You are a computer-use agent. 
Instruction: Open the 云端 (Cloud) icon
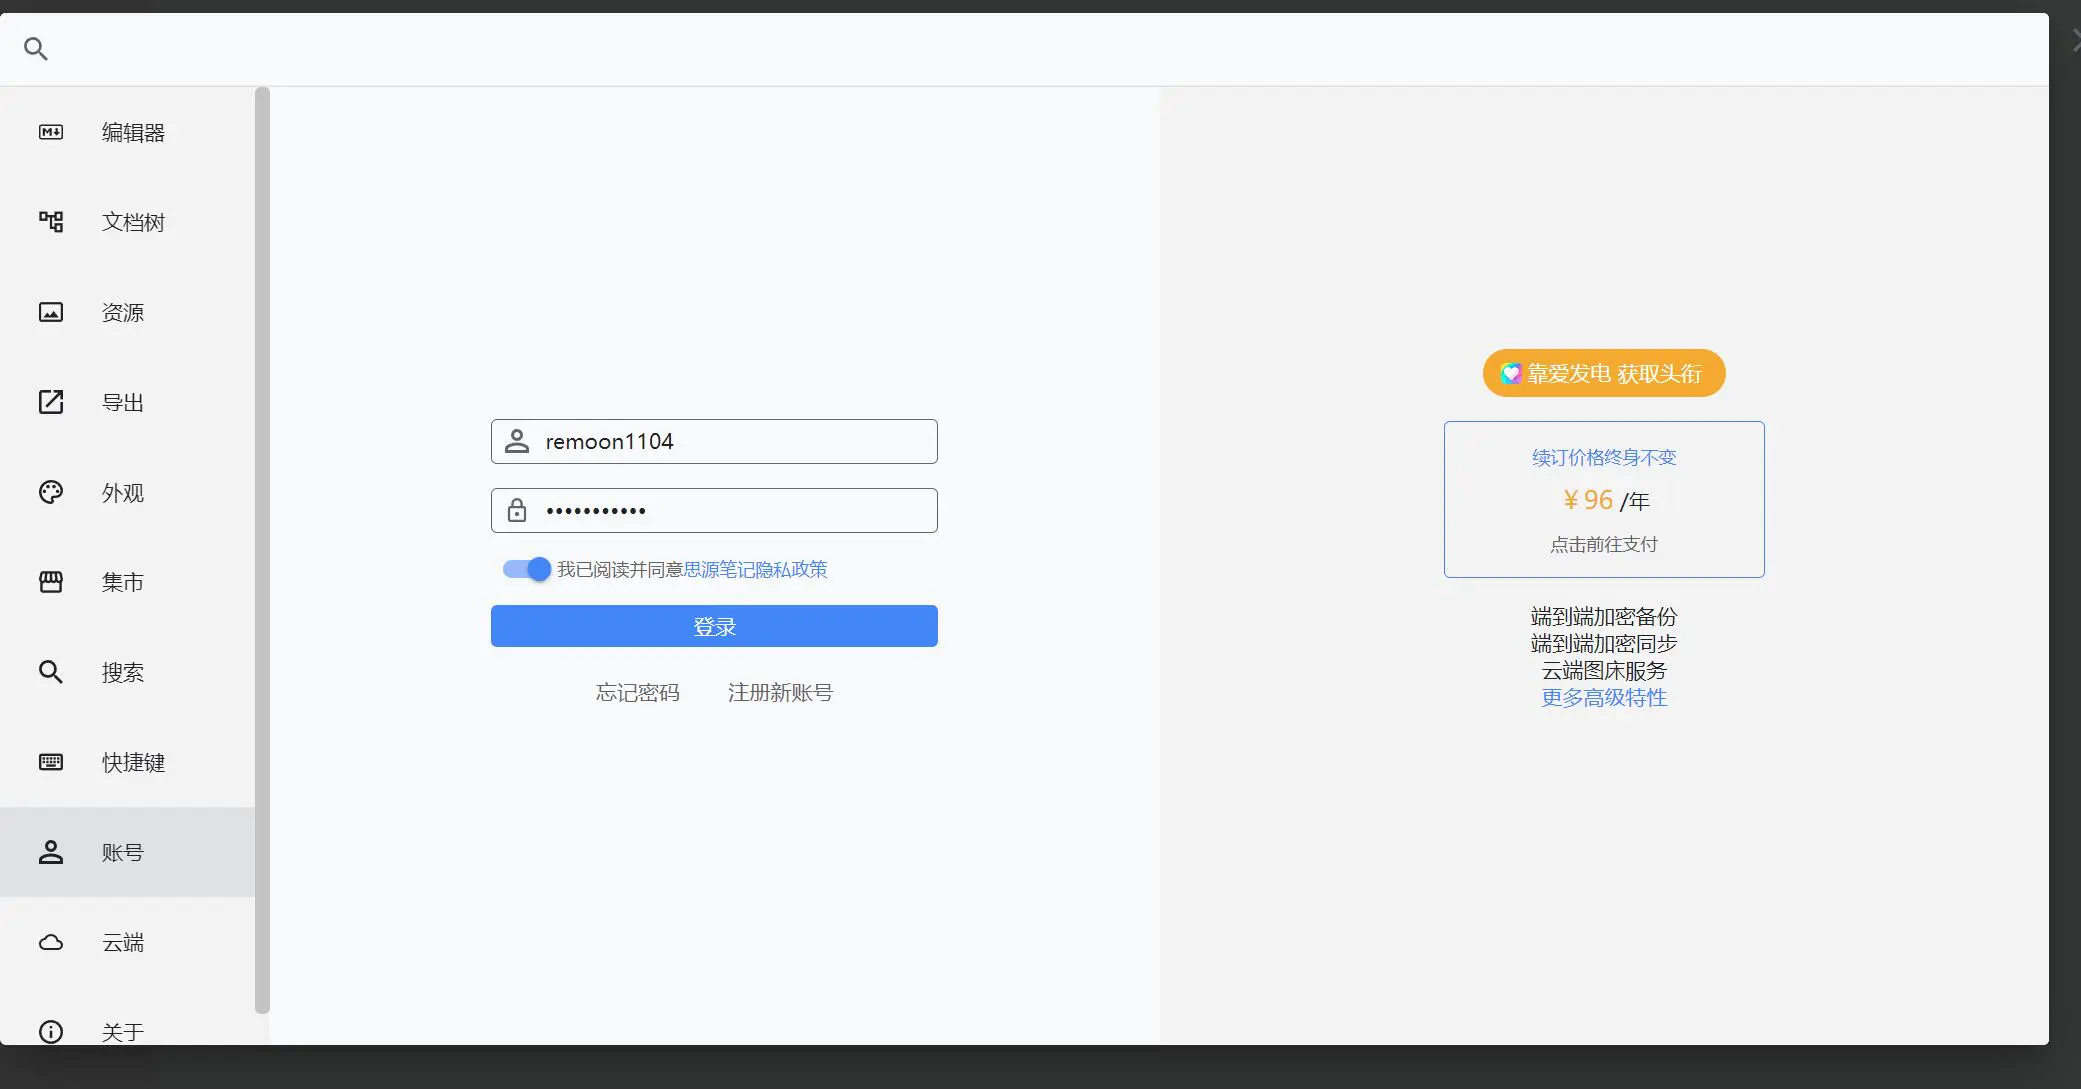pos(51,942)
